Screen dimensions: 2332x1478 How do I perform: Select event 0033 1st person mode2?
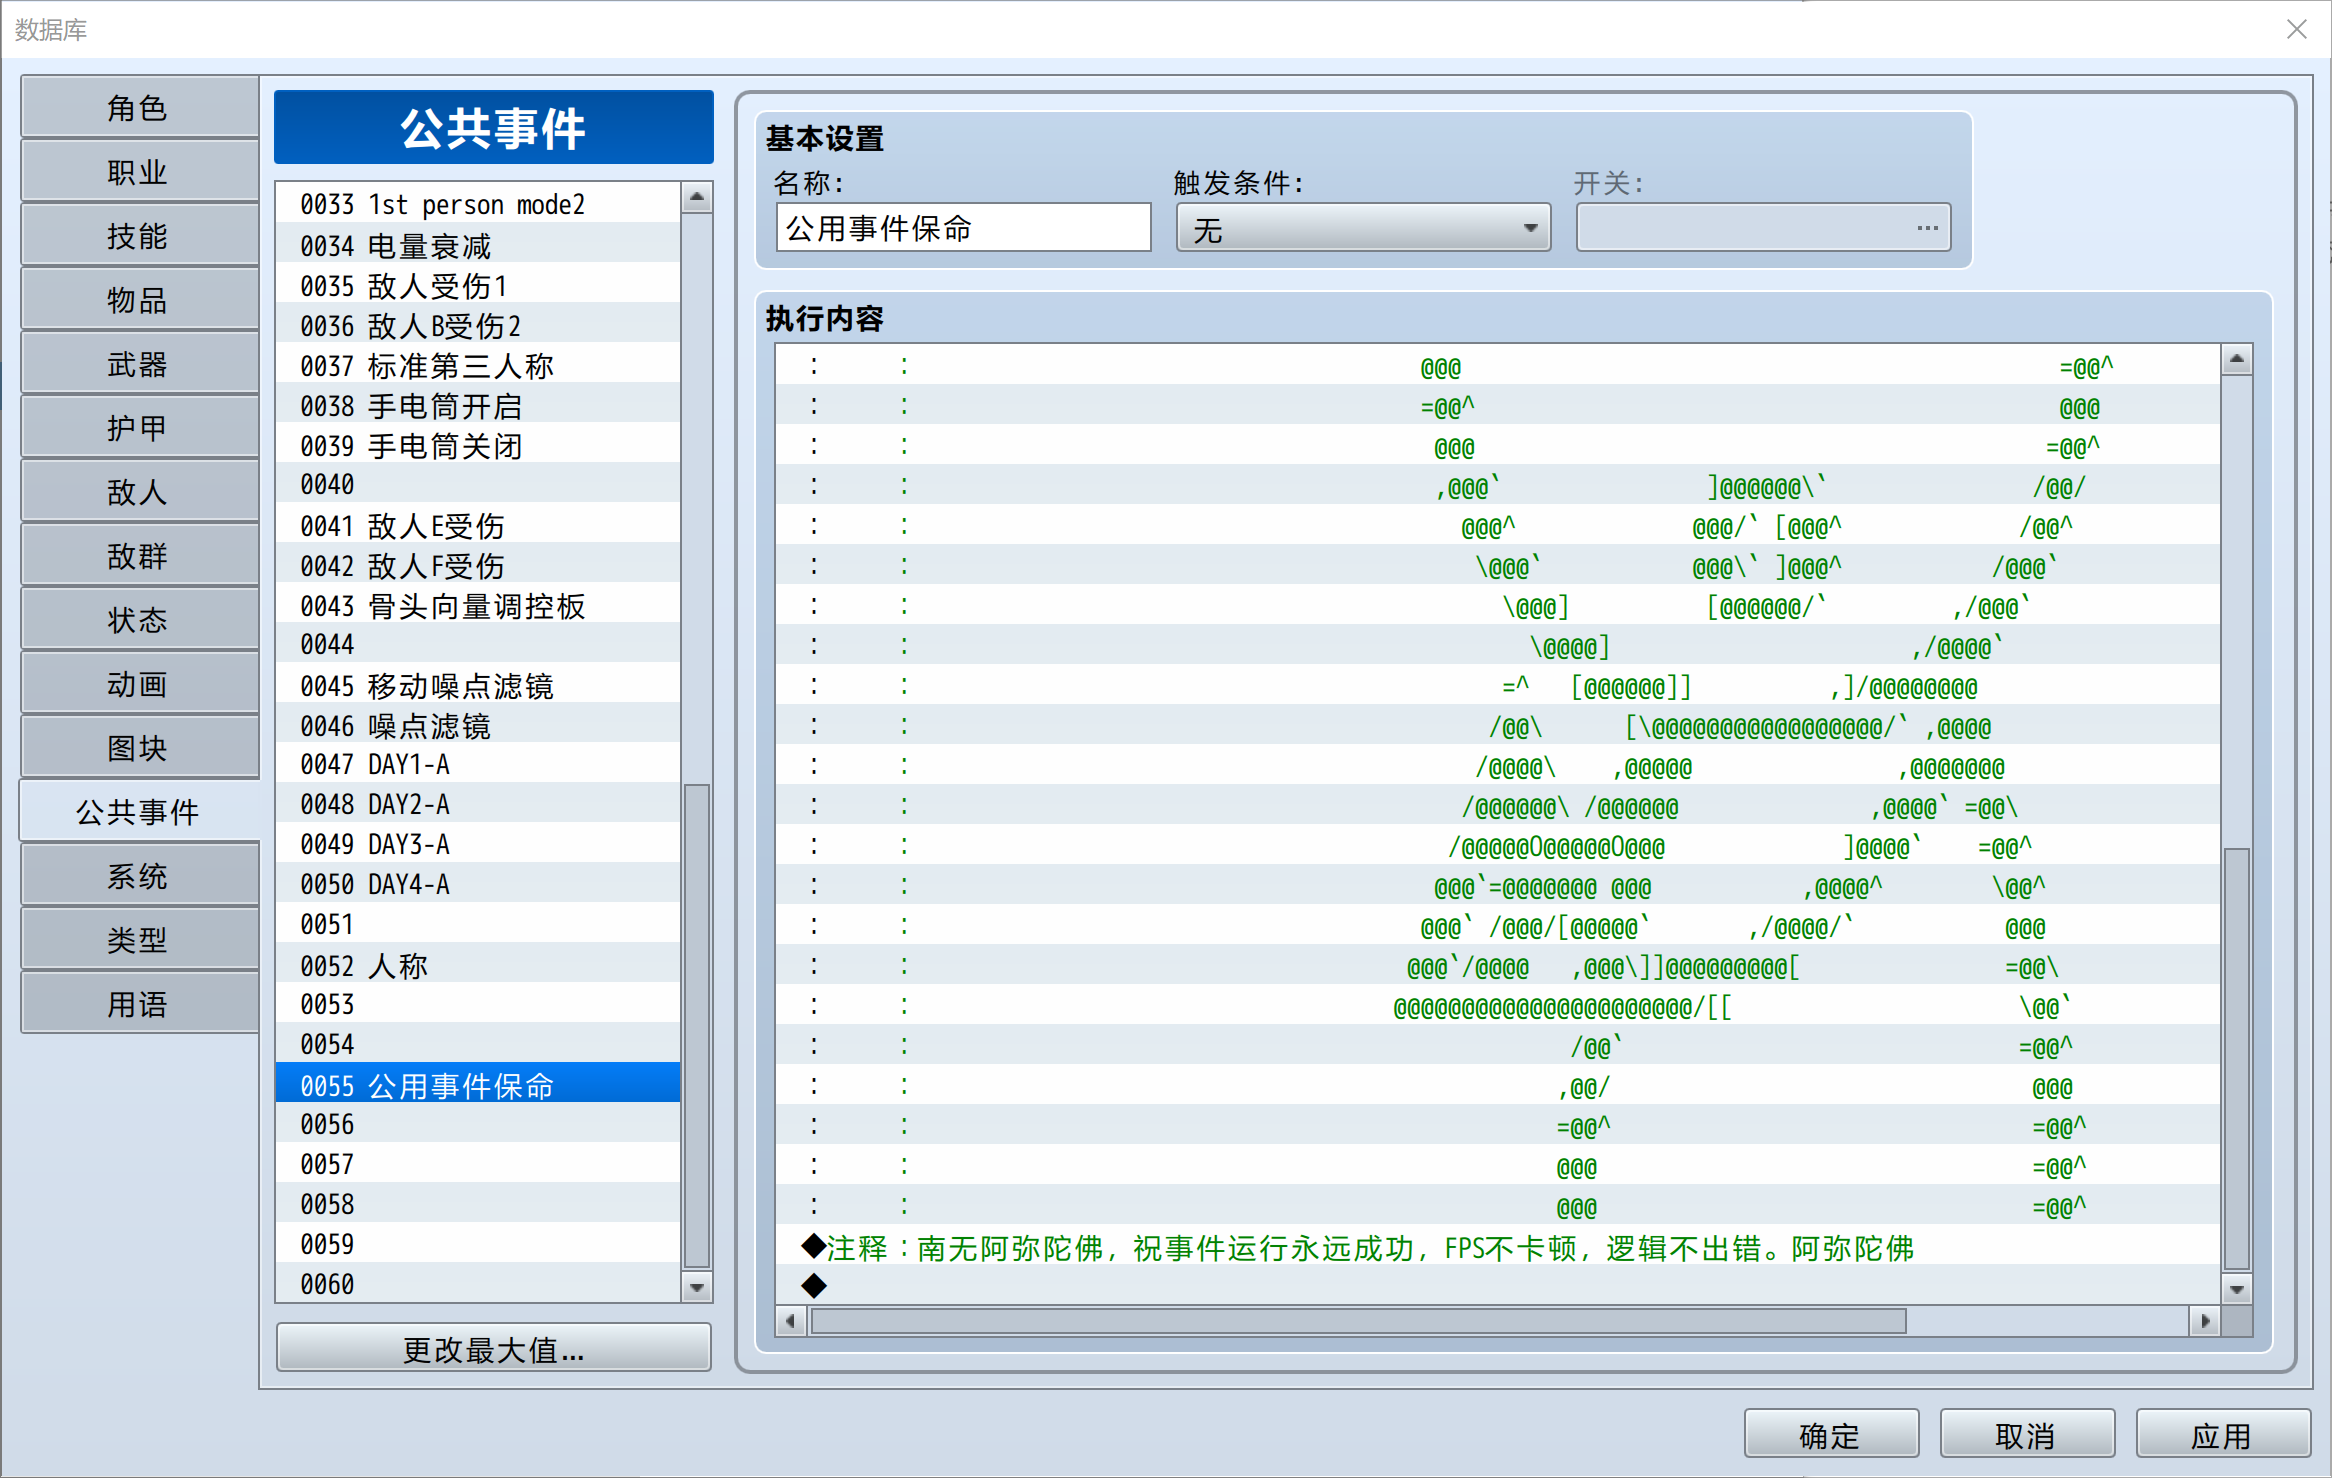(x=478, y=204)
